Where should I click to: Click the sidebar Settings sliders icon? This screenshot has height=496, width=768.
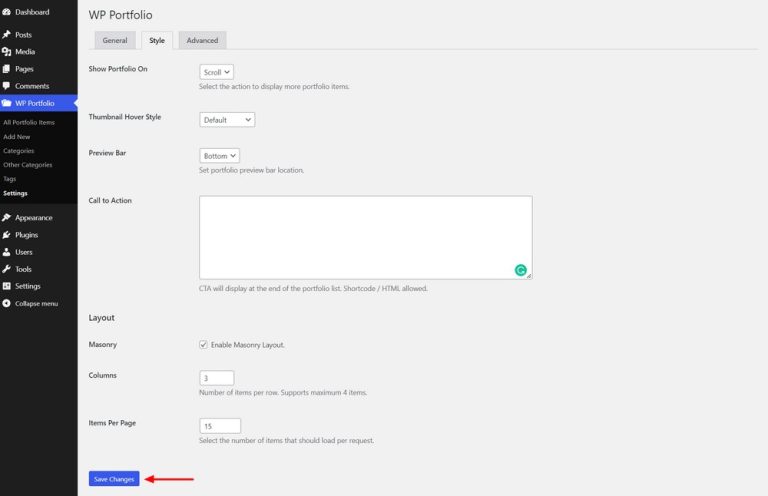coord(6,286)
